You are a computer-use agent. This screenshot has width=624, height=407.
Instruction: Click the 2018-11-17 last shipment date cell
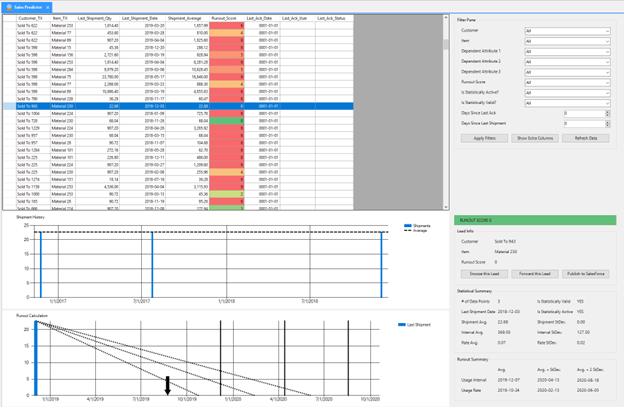pyautogui.click(x=143, y=99)
